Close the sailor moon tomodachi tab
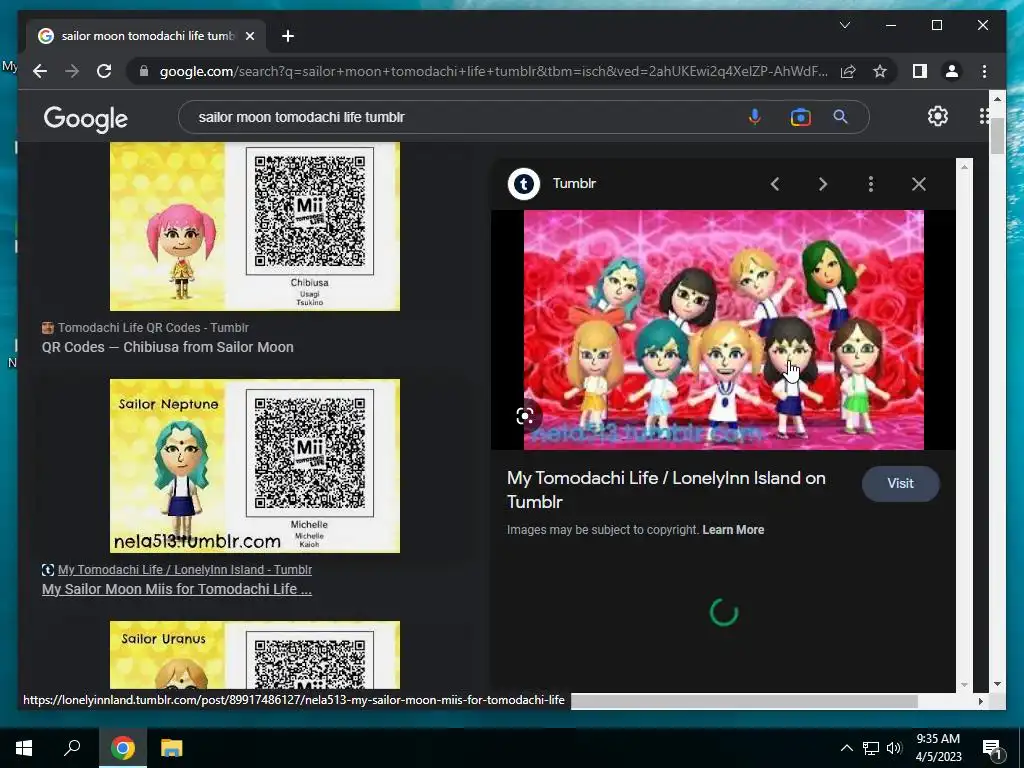This screenshot has height=768, width=1024. click(249, 36)
